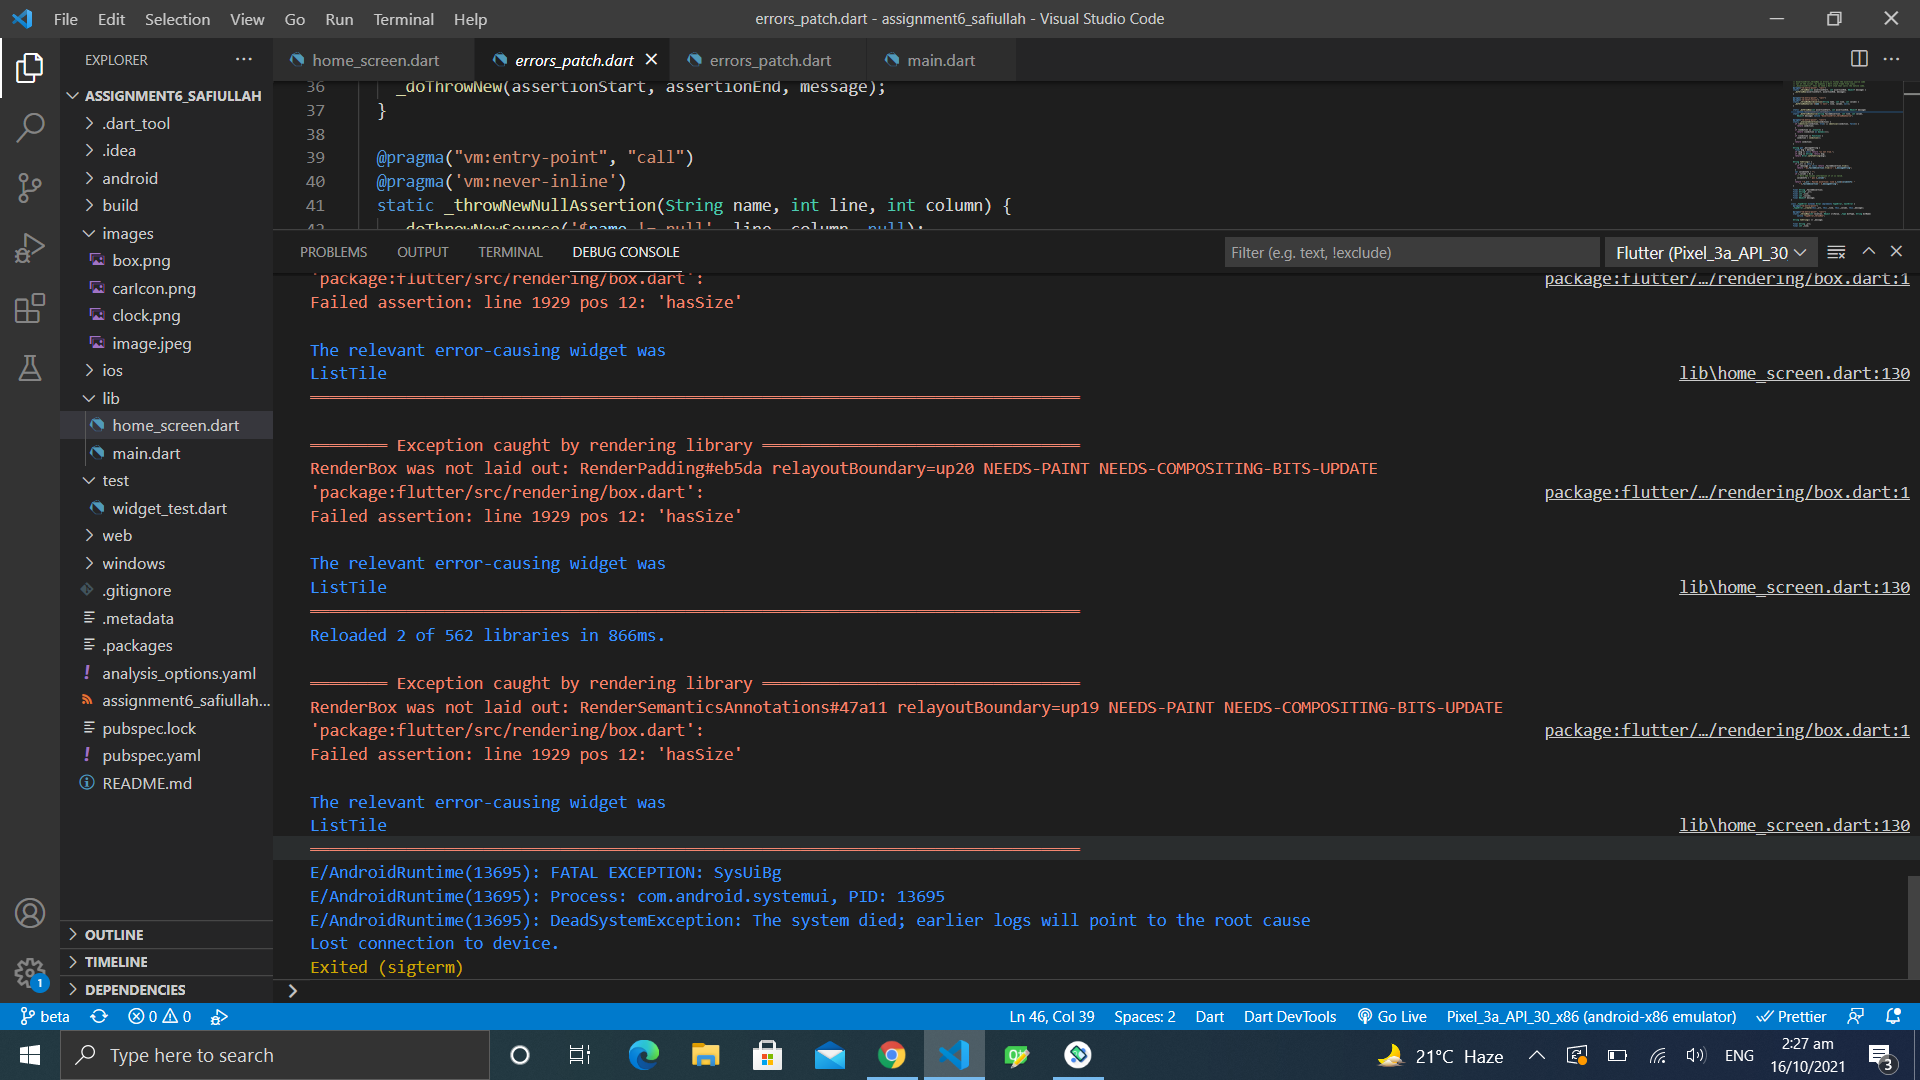Click the debug launch status icon
This screenshot has width=1920, height=1080.
pos(219,1016)
